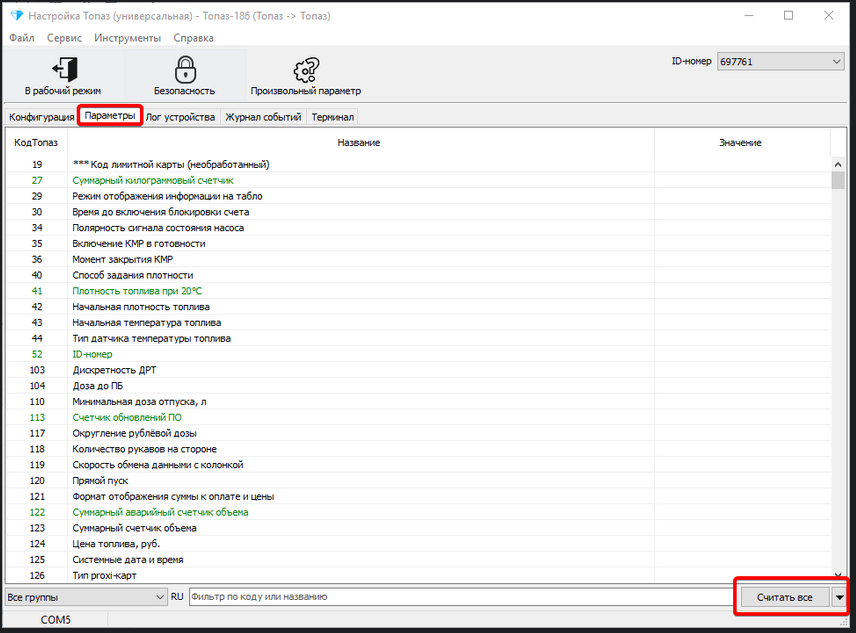Select the green ID-номер row 52
The width and height of the screenshot is (856, 633).
[418, 354]
